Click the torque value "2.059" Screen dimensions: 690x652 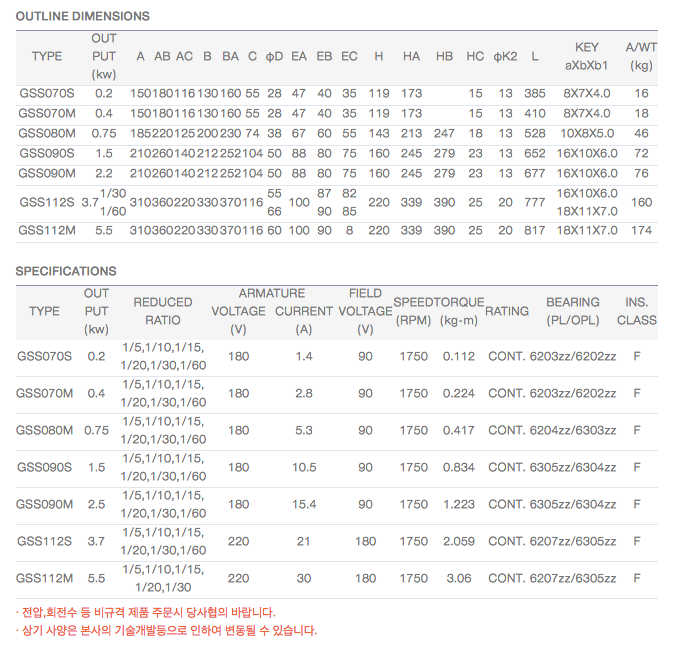(x=459, y=541)
